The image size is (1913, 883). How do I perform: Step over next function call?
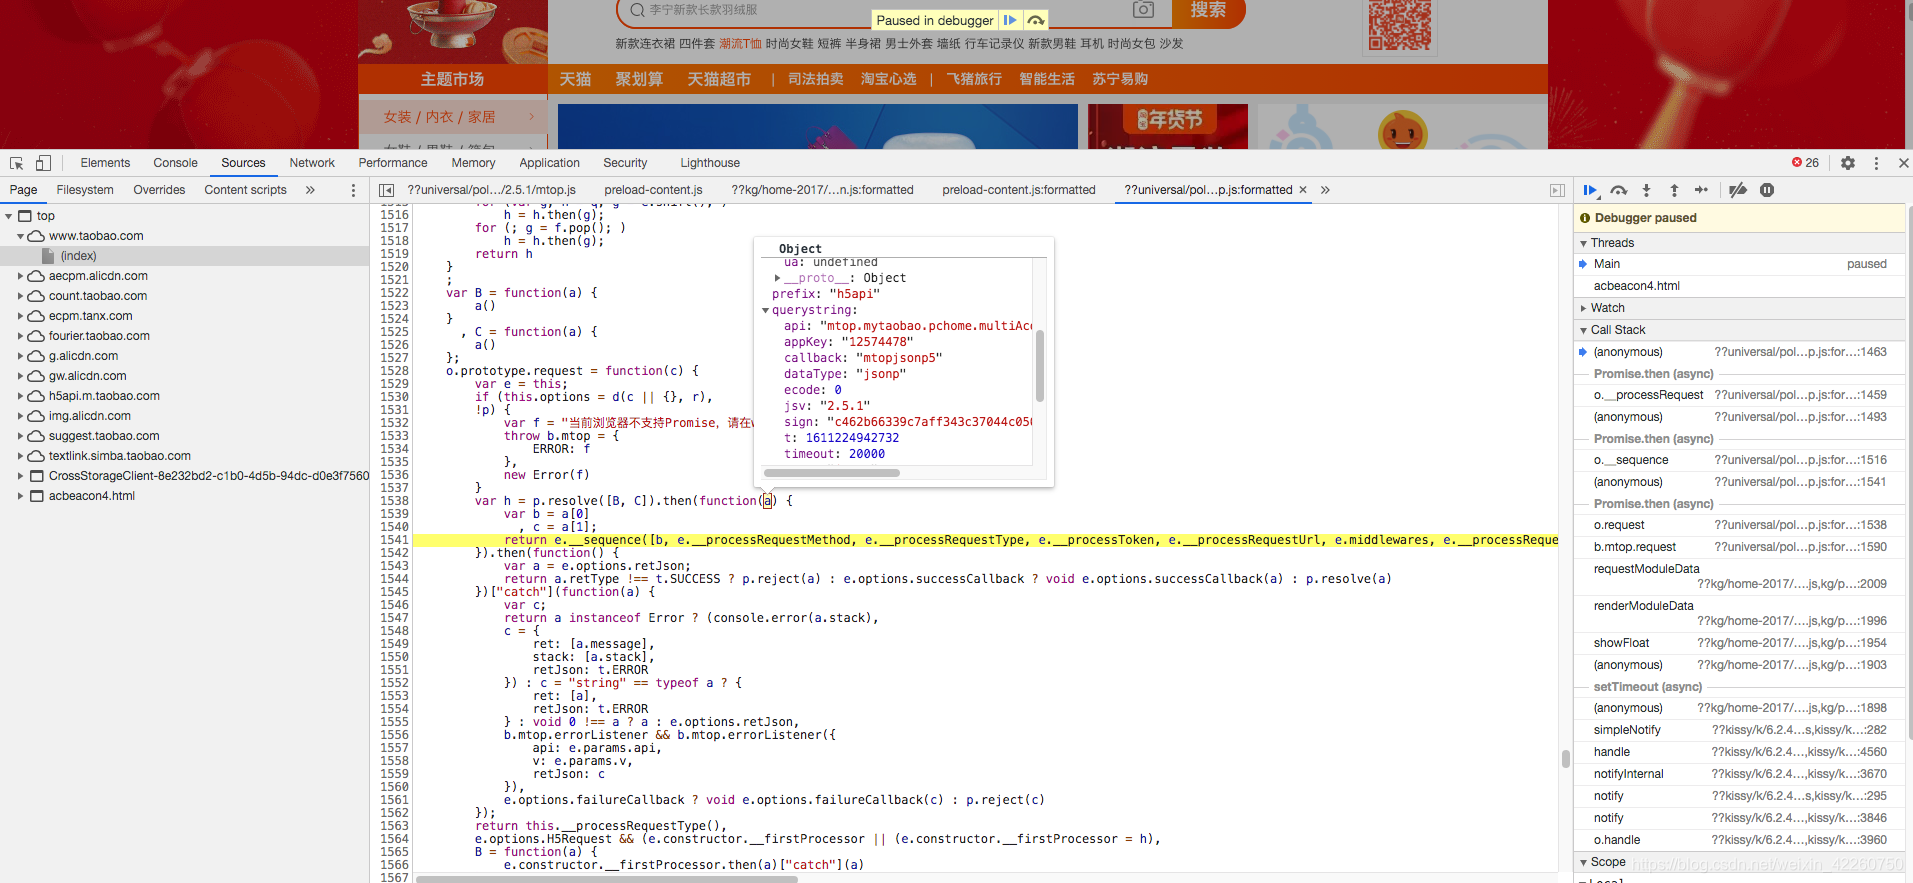1619,190
